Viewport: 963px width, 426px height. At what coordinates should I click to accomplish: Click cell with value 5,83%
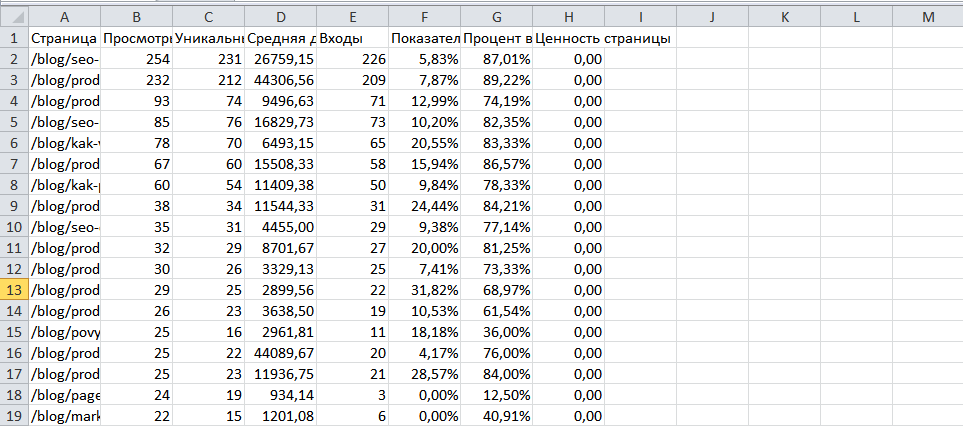pyautogui.click(x=425, y=59)
